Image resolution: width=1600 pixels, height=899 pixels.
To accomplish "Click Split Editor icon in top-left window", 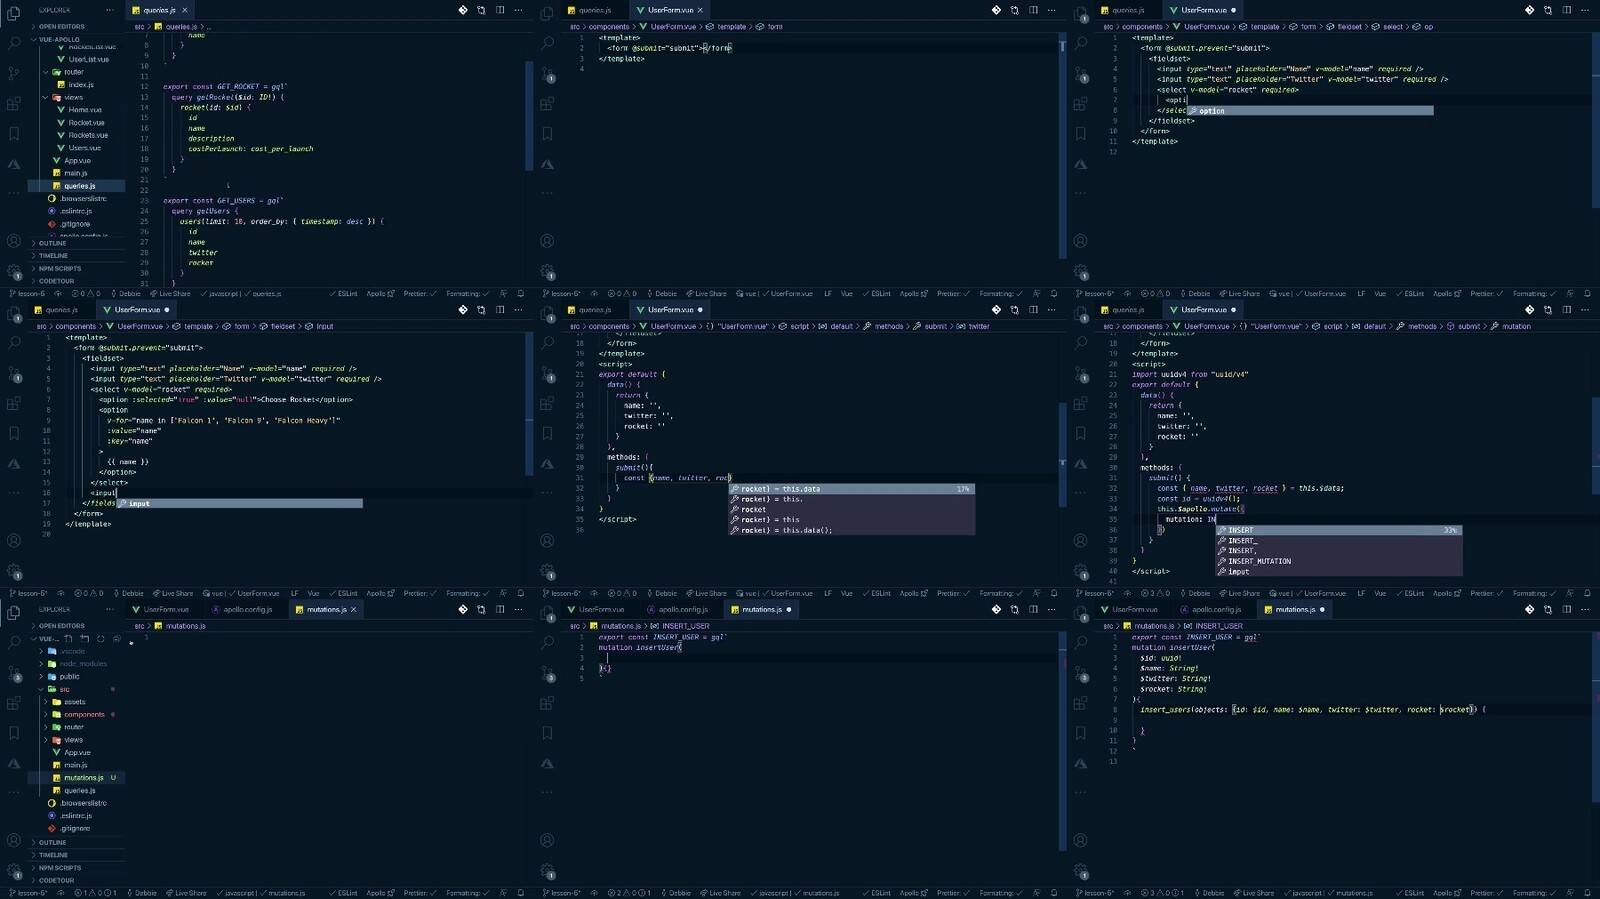I will (500, 10).
